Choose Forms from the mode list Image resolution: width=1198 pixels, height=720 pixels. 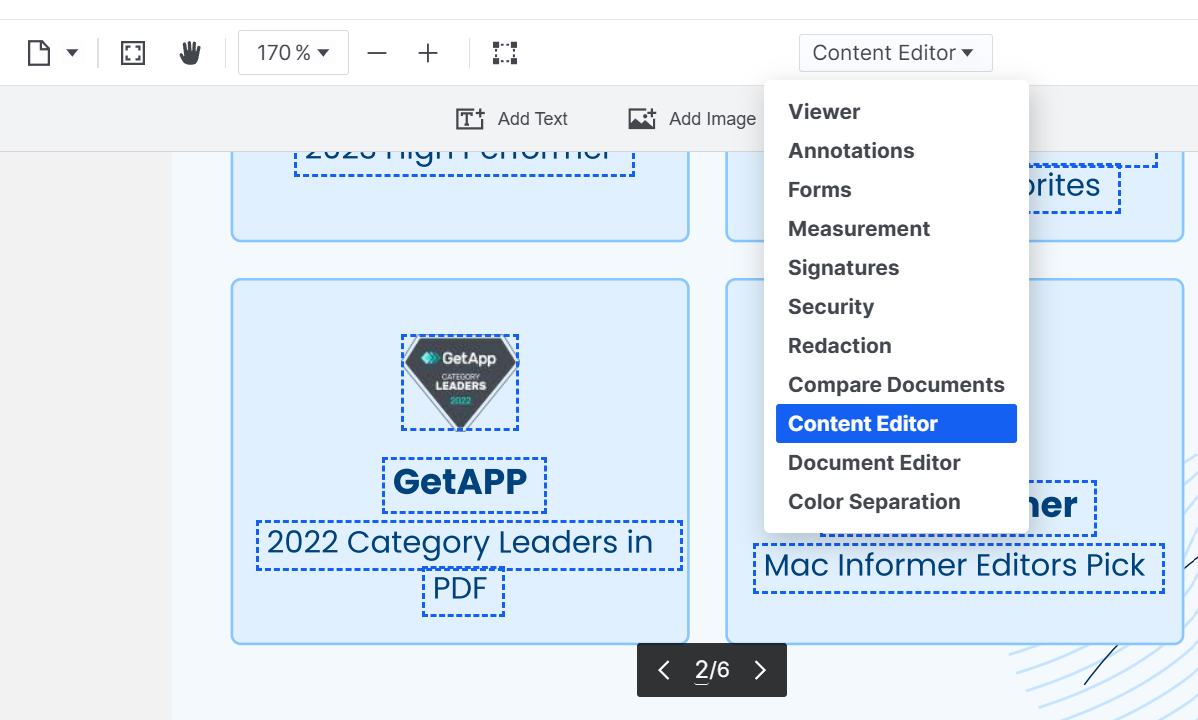click(896, 190)
